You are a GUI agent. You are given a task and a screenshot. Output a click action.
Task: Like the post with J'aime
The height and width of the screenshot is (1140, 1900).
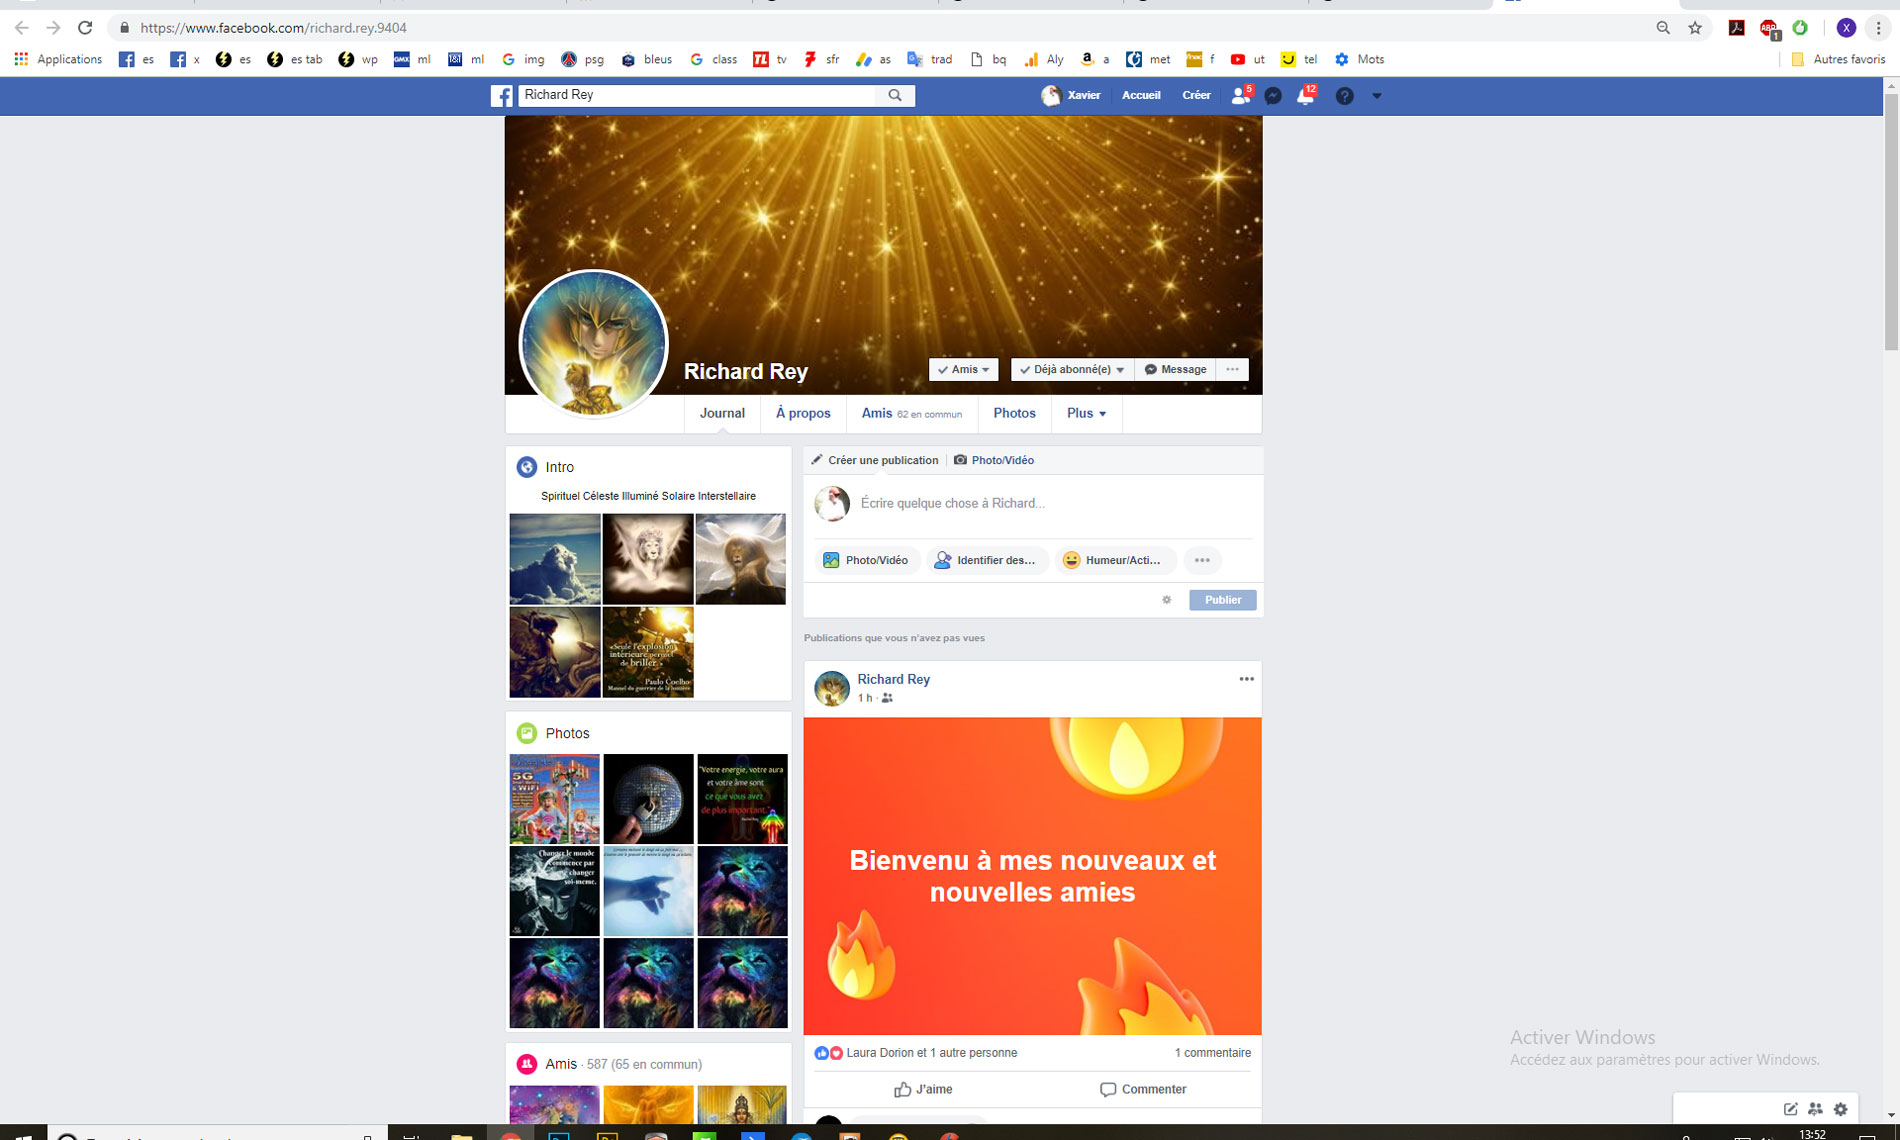923,1089
